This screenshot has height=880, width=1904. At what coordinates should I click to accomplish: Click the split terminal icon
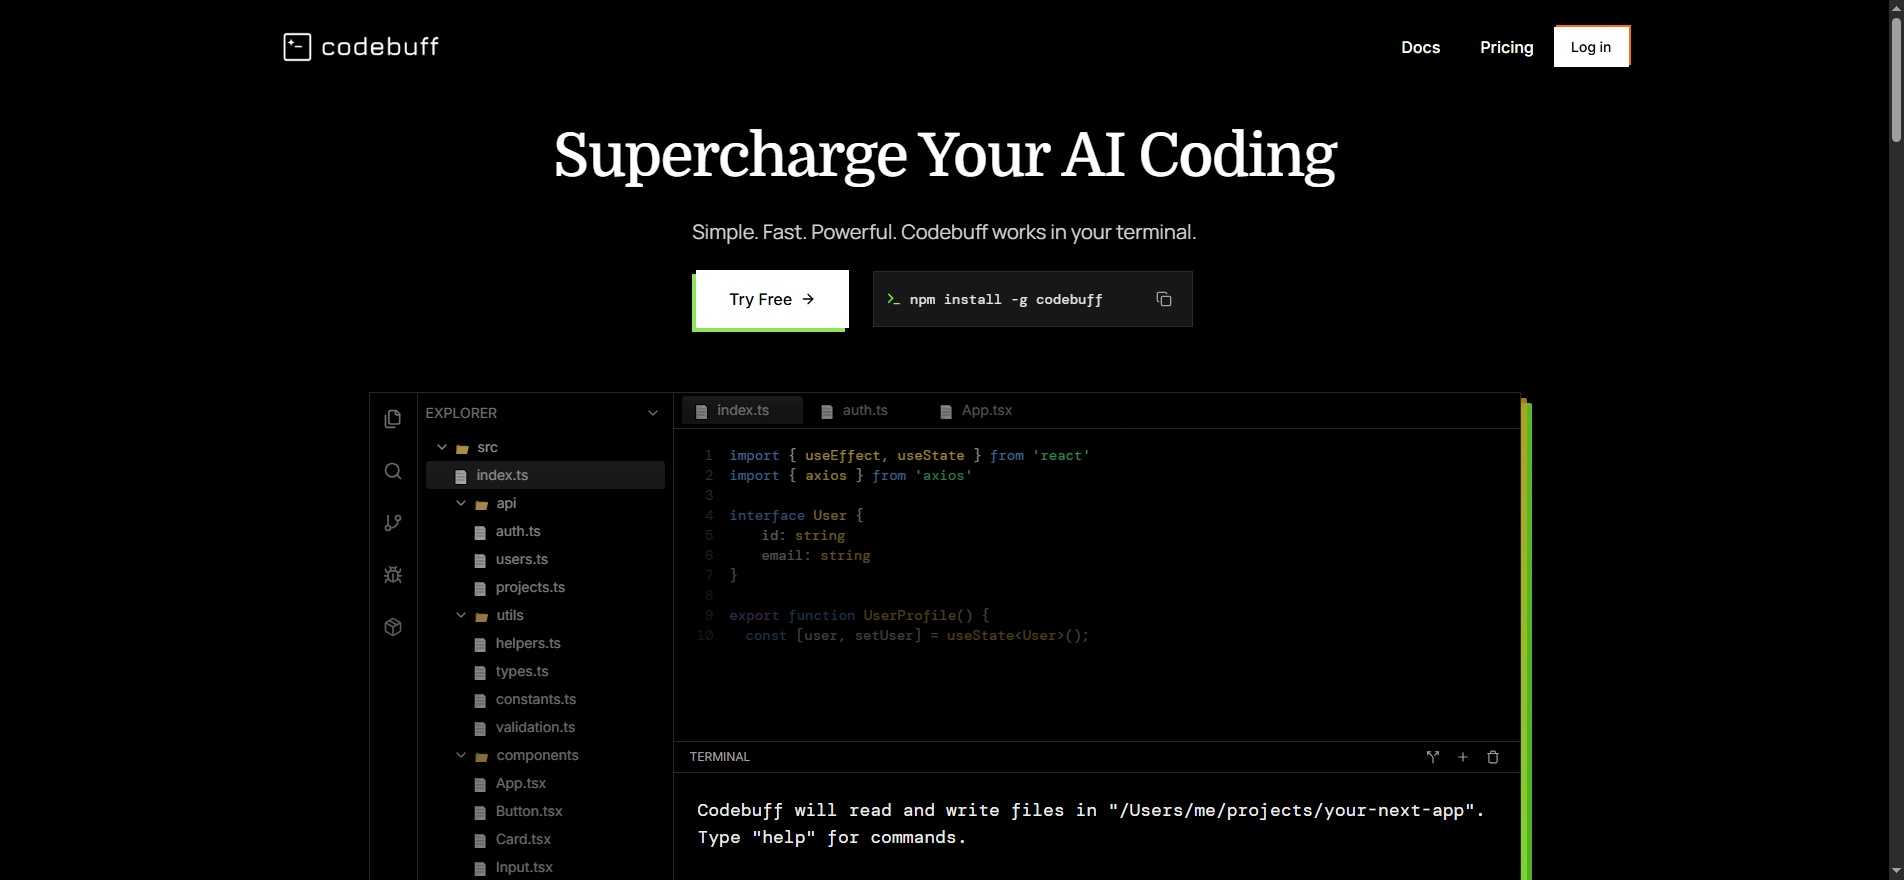point(1433,757)
